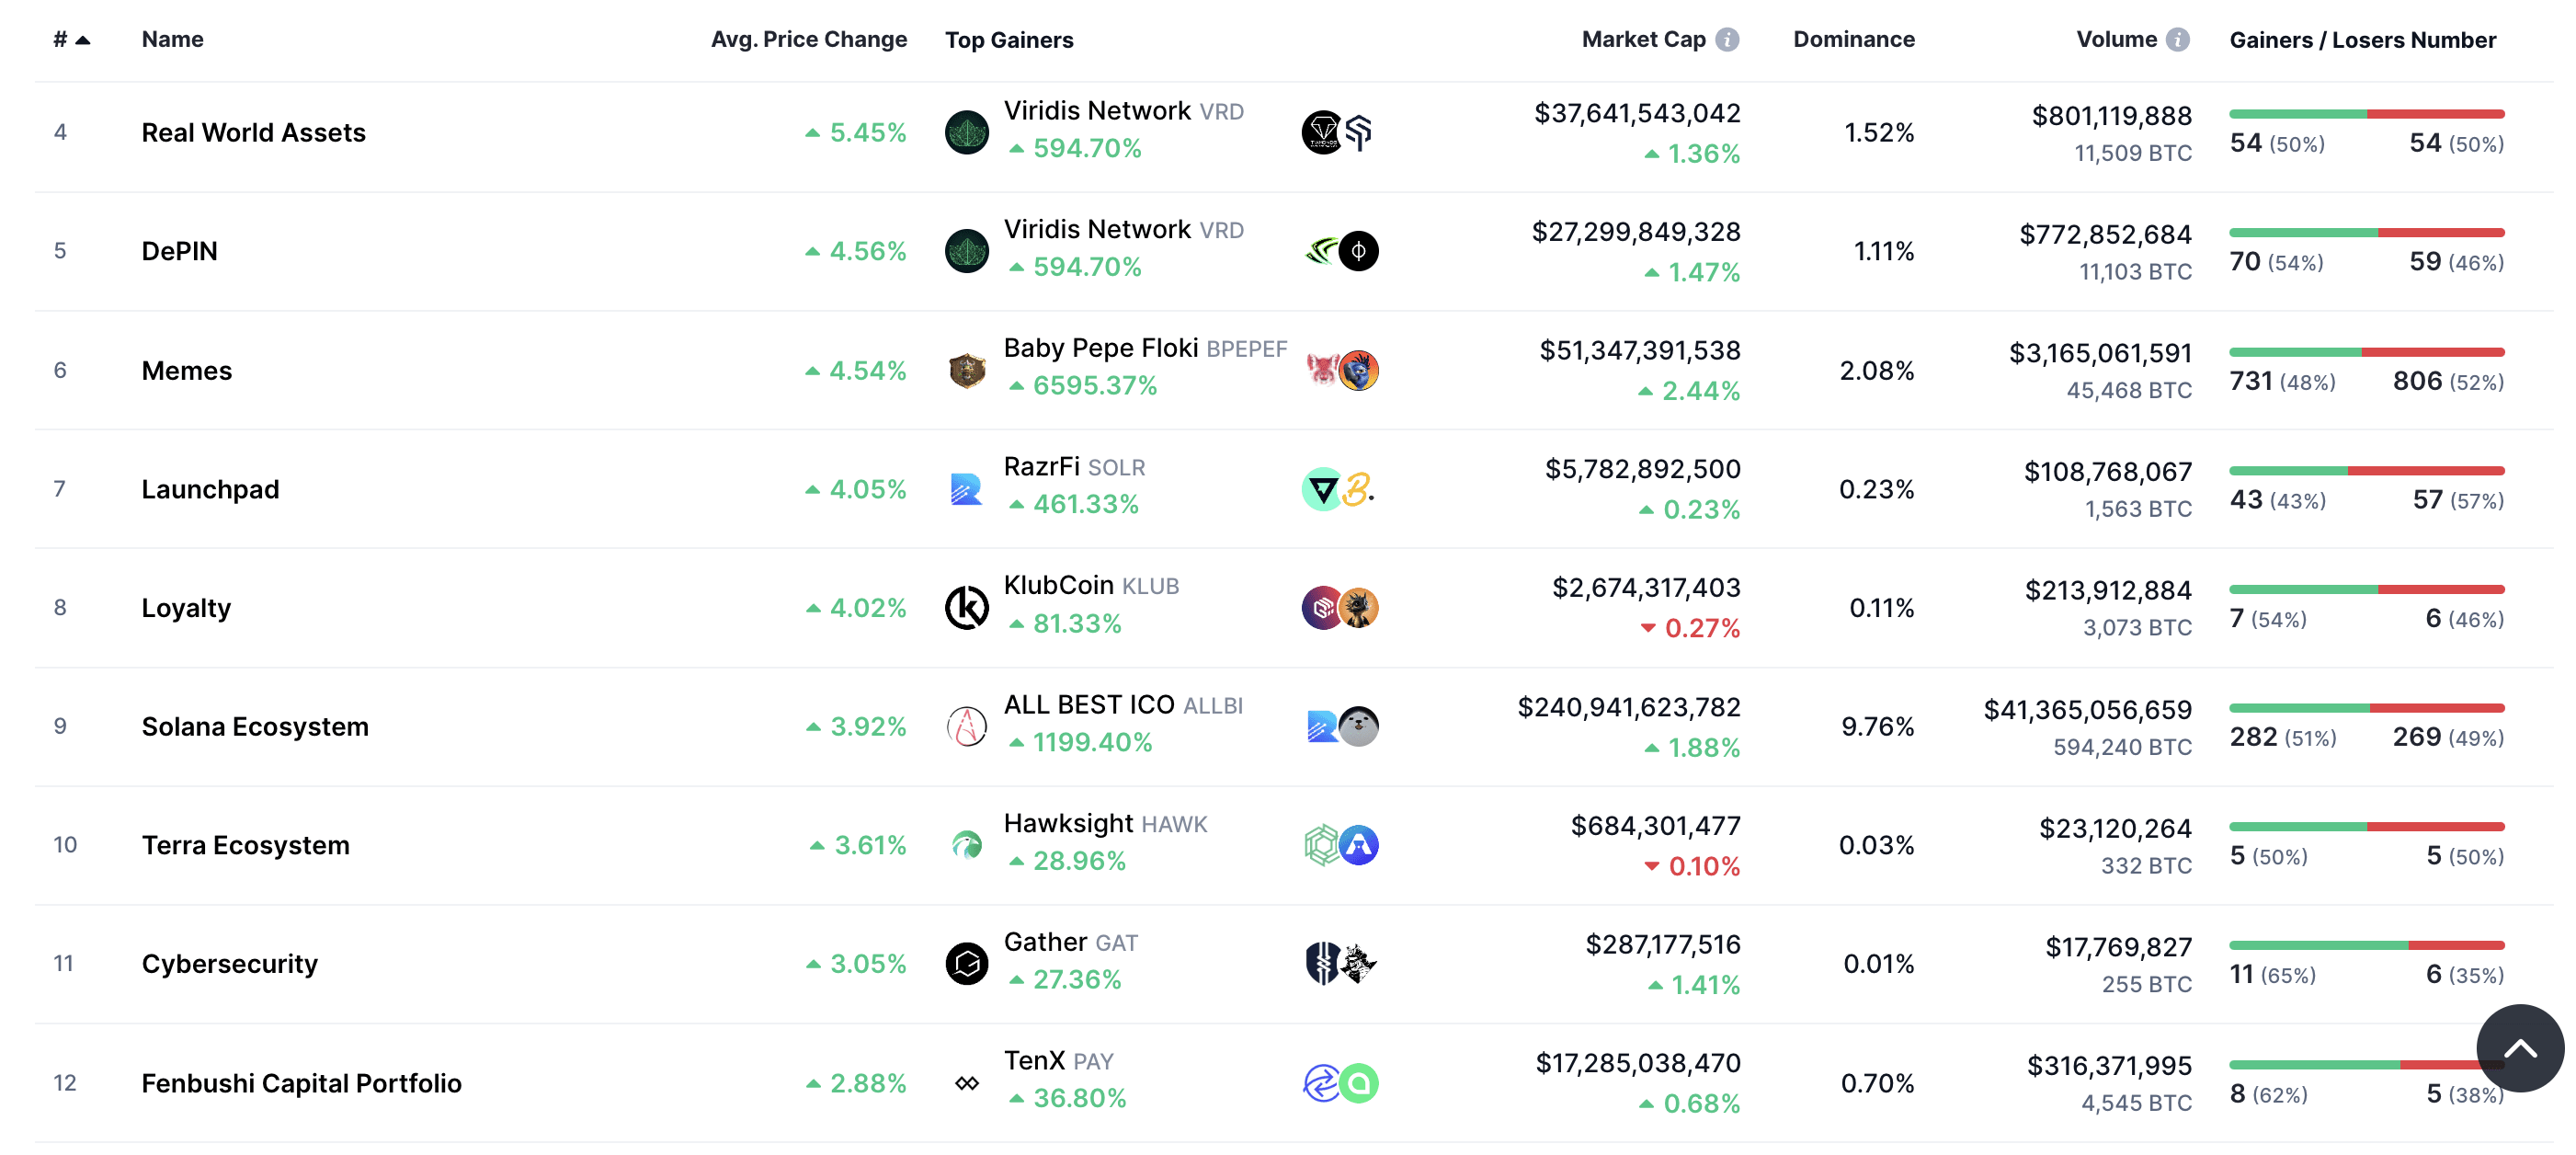2576x1155 pixels.
Task: Click the scroll-to-top arrow button
Action: [x=2519, y=1048]
